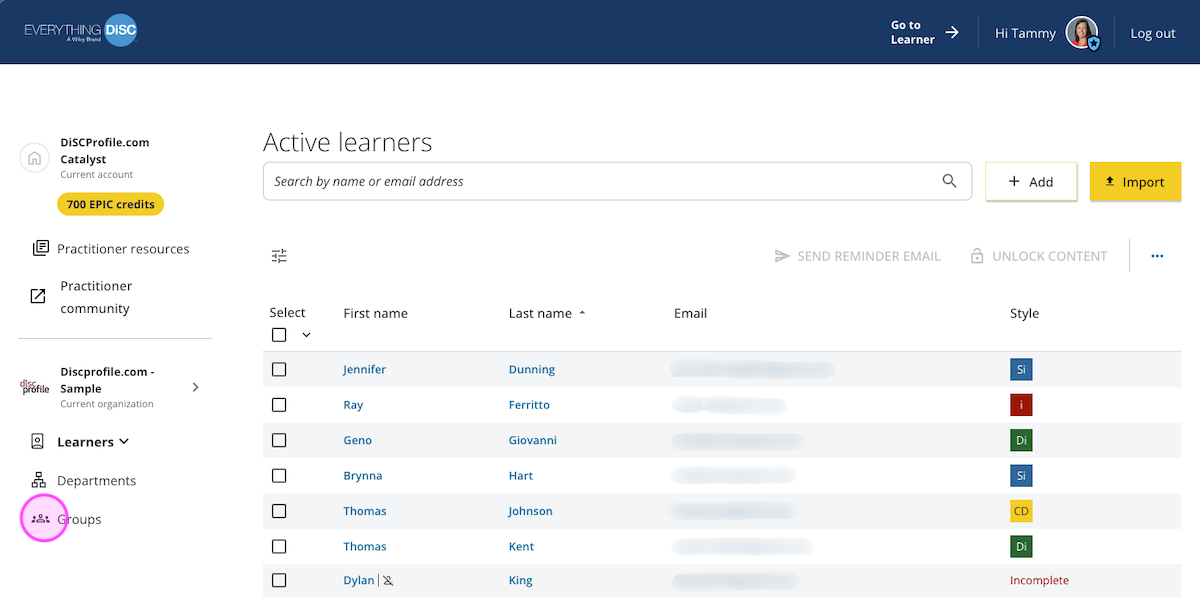Click the unlock content padlock icon
Viewport: 1200px width, 598px height.
[977, 256]
